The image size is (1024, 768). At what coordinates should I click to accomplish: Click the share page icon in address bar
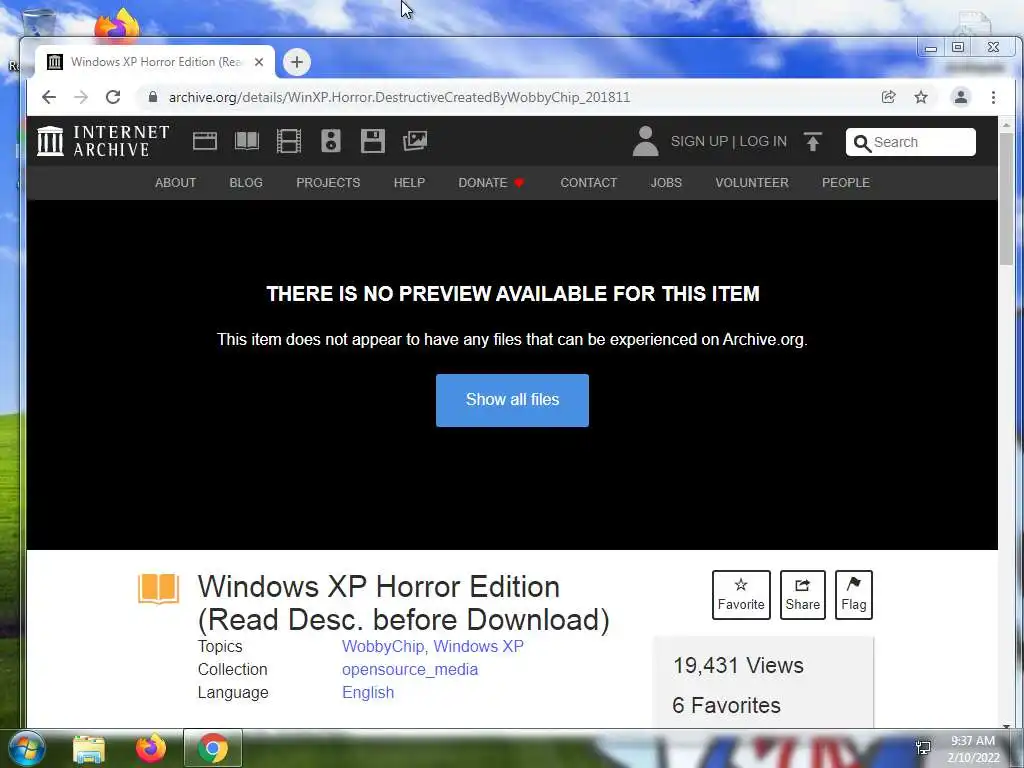888,97
